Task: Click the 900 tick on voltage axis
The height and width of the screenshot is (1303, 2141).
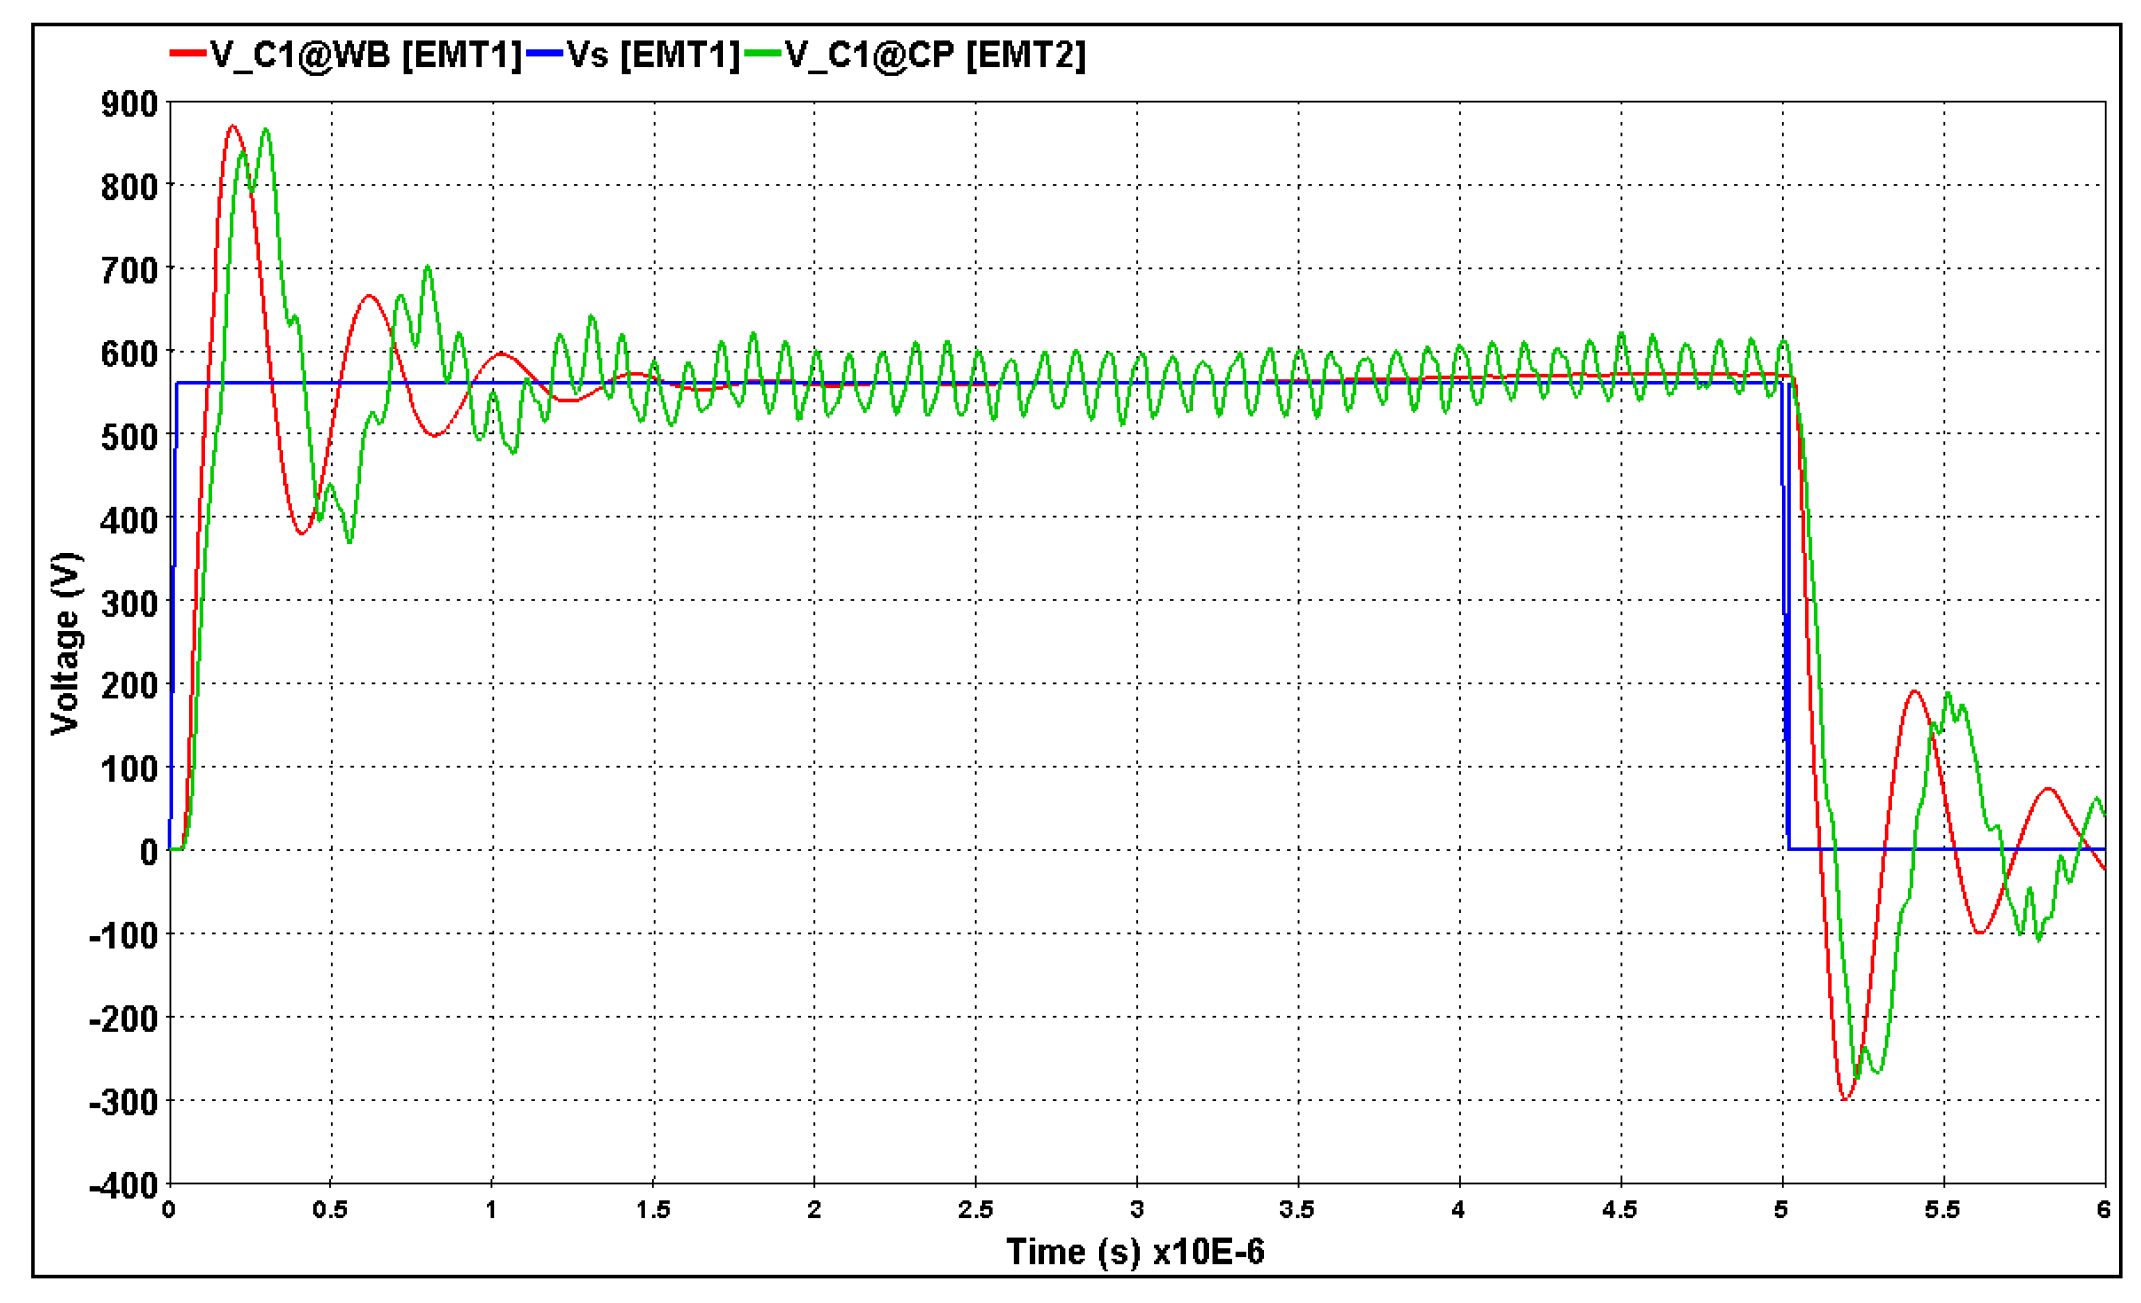Action: (130, 103)
